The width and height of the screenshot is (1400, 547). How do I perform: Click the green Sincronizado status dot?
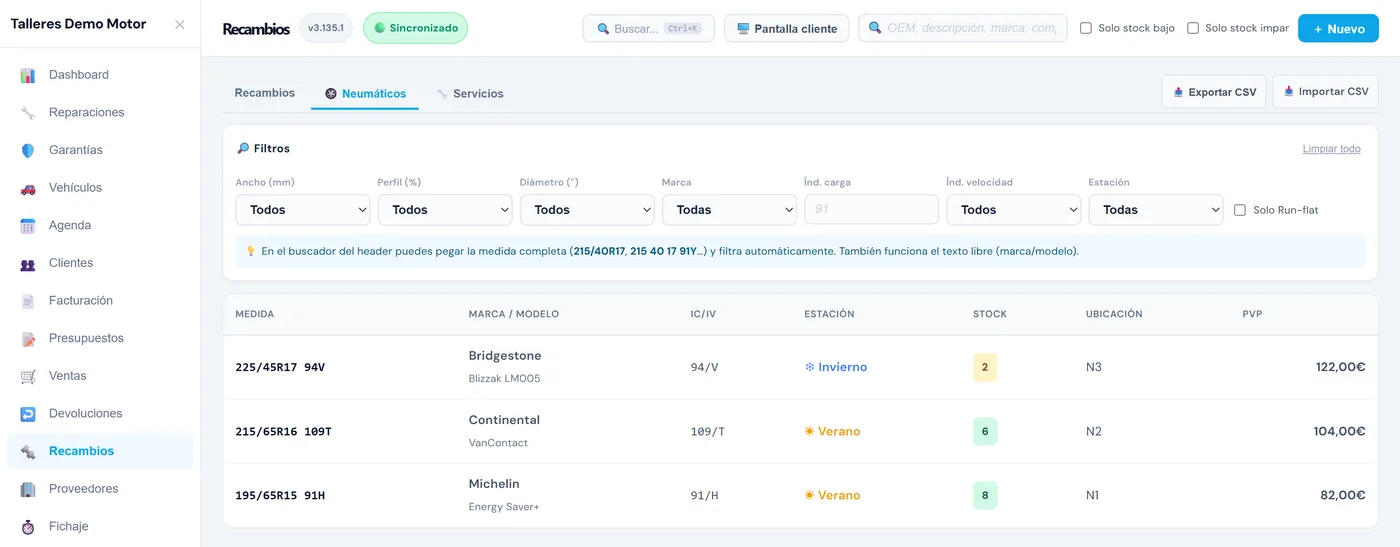(x=380, y=28)
